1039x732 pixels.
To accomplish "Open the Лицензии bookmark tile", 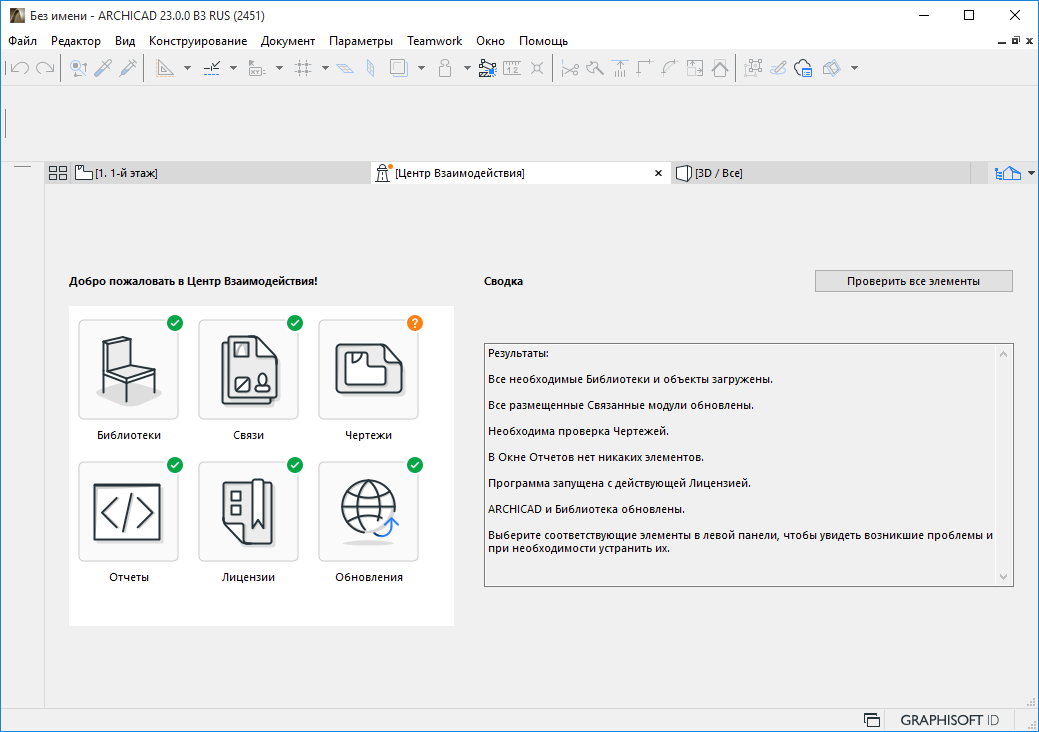I will 248,511.
